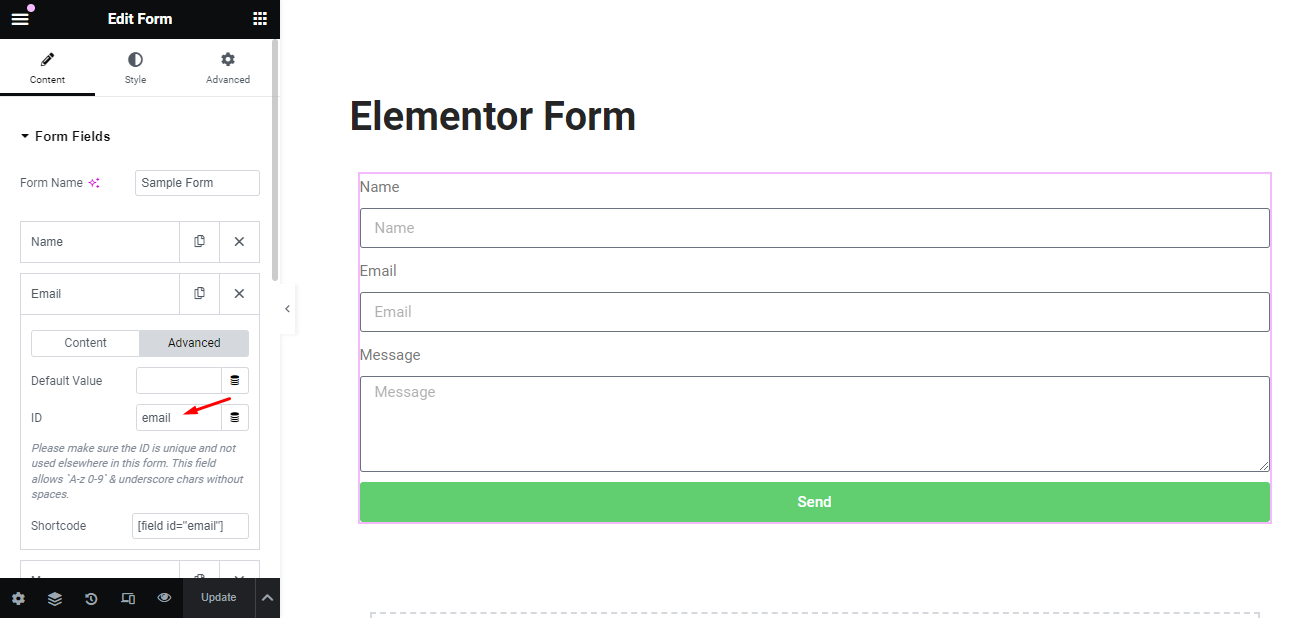This screenshot has width=1311, height=618.
Task: Delete the Email field item
Action: click(x=239, y=294)
